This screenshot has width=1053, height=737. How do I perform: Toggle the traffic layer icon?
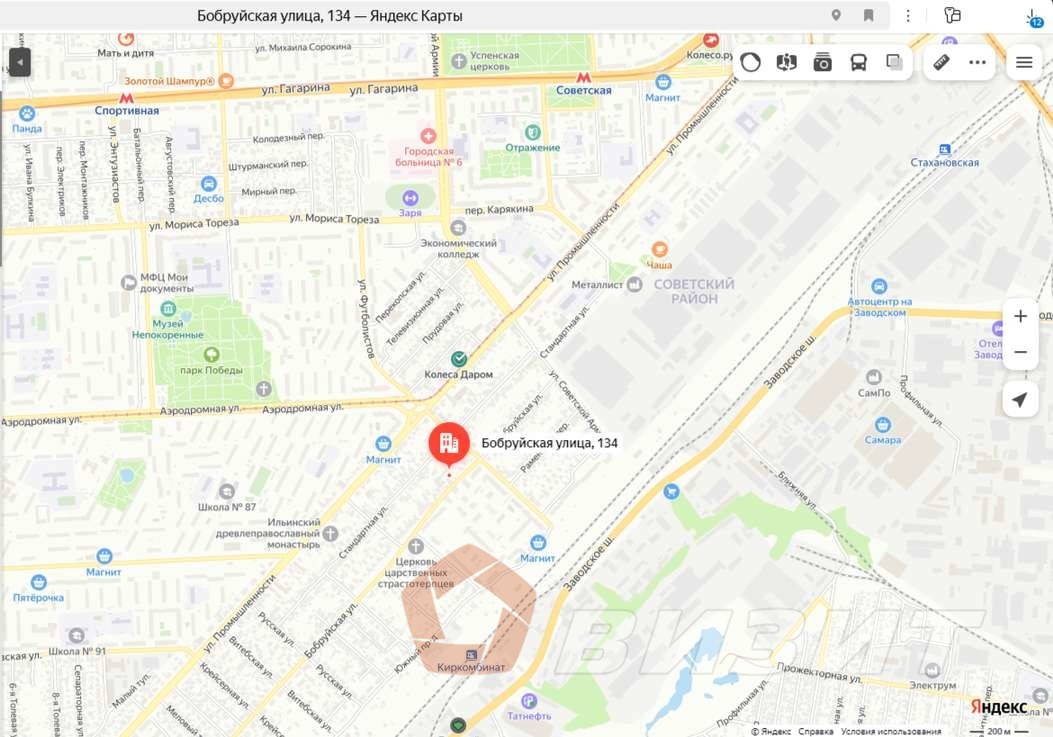[x=750, y=62]
